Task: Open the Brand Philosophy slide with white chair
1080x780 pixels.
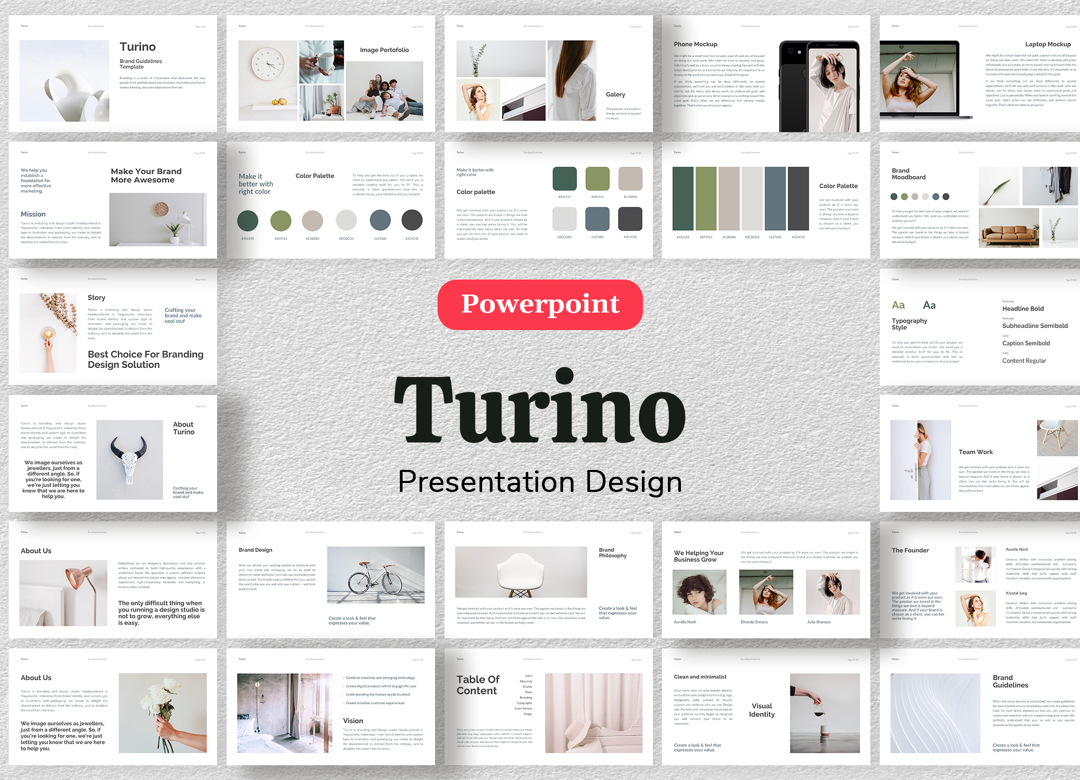Action: pos(548,579)
